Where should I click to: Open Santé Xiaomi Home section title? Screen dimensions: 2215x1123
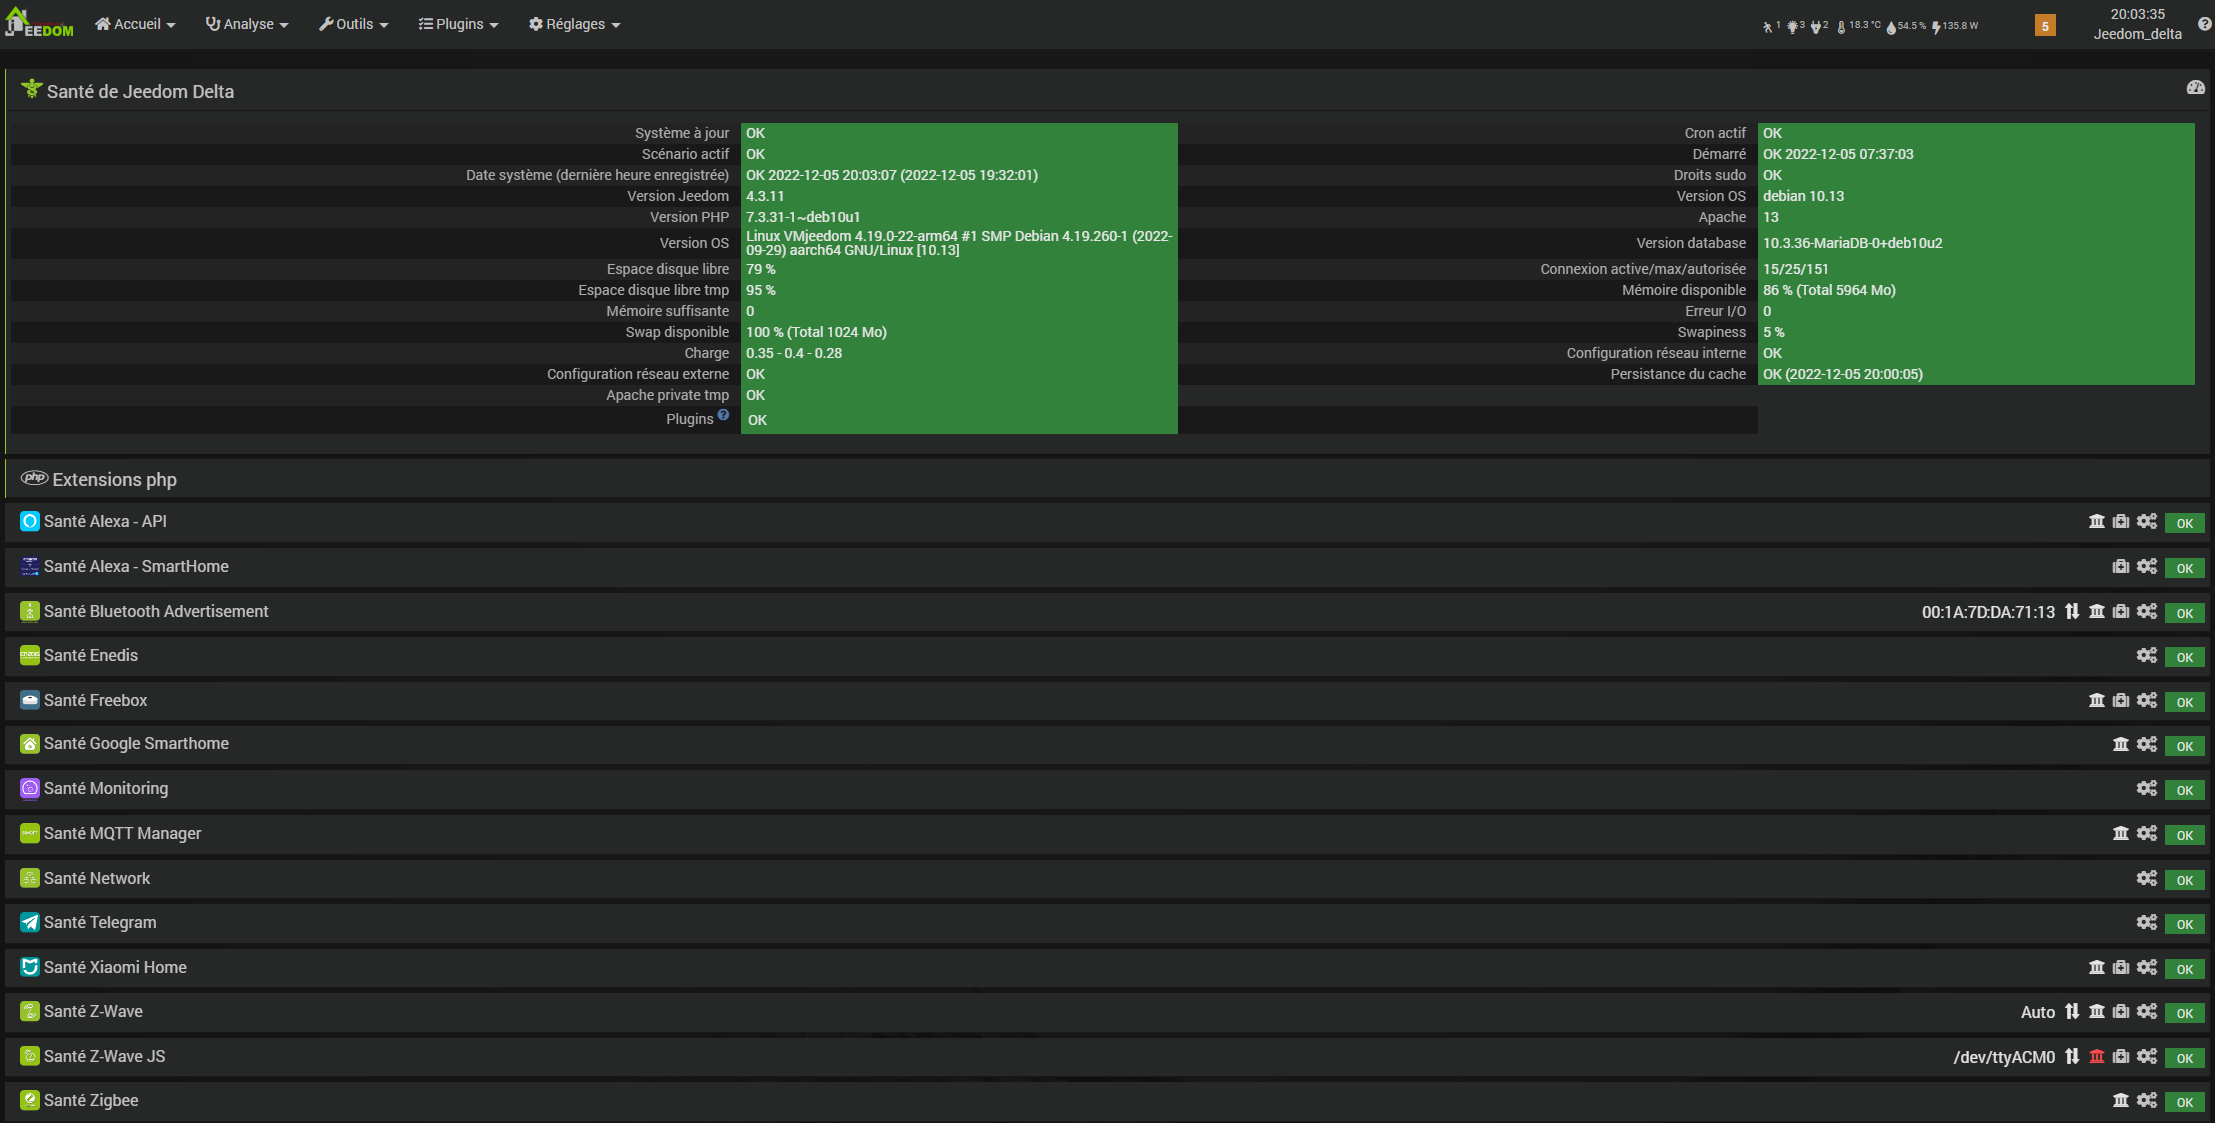[x=115, y=967]
